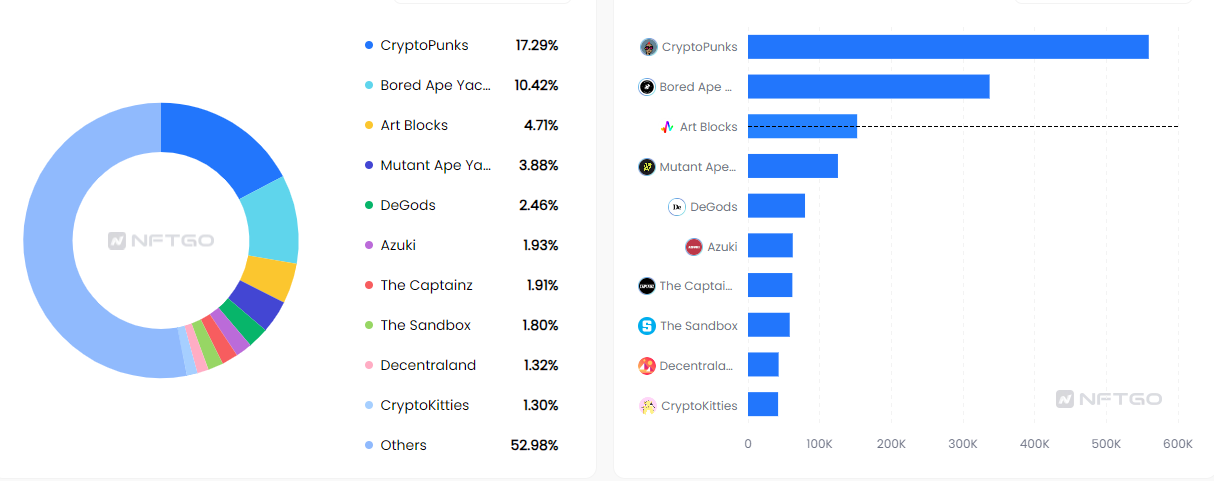
Task: Click the Art Blocks logo icon
Action: point(667,127)
